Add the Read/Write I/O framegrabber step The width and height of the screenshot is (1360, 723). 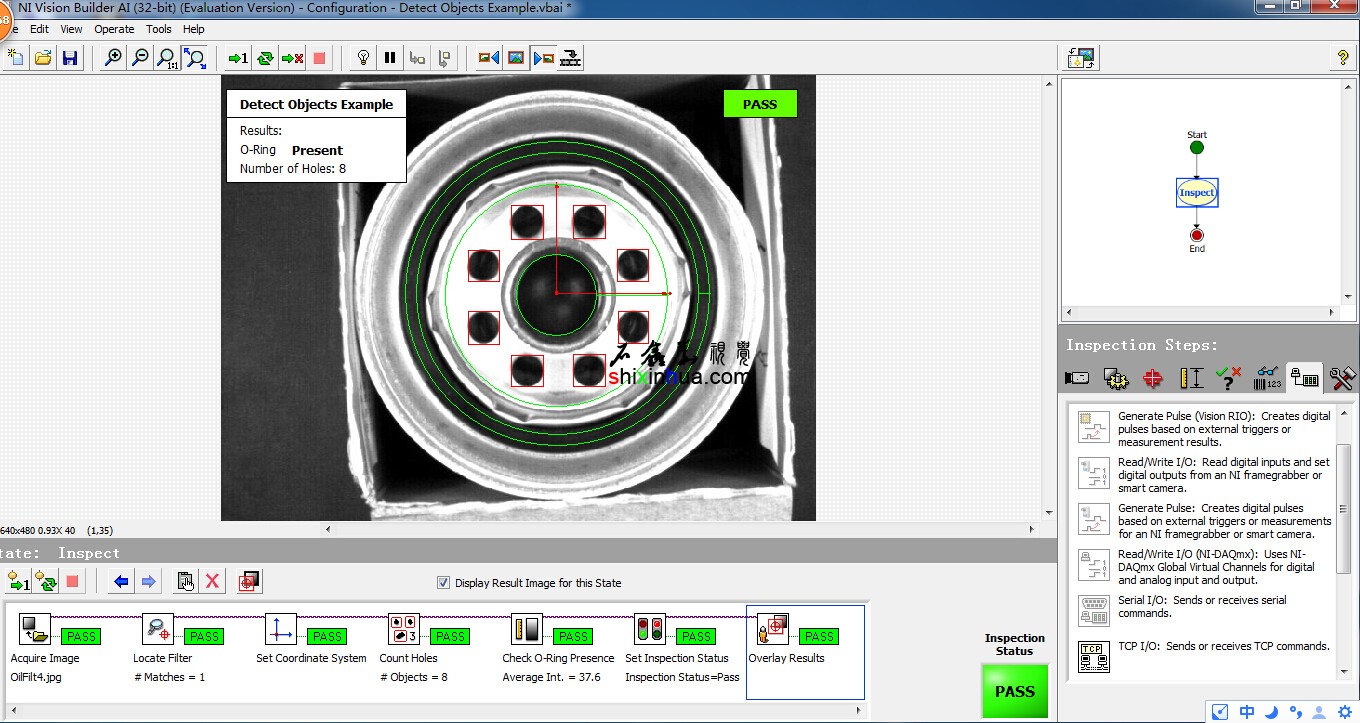[x=1204, y=475]
